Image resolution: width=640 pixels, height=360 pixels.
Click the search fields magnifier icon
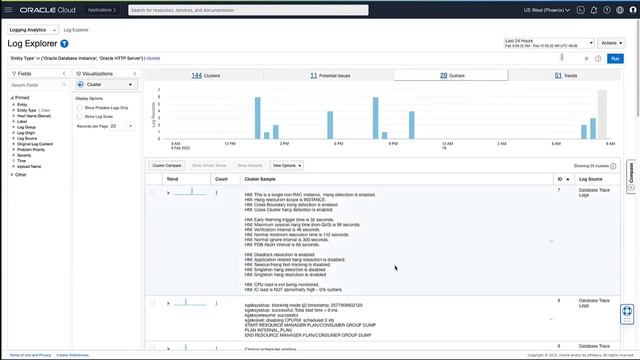(x=64, y=85)
